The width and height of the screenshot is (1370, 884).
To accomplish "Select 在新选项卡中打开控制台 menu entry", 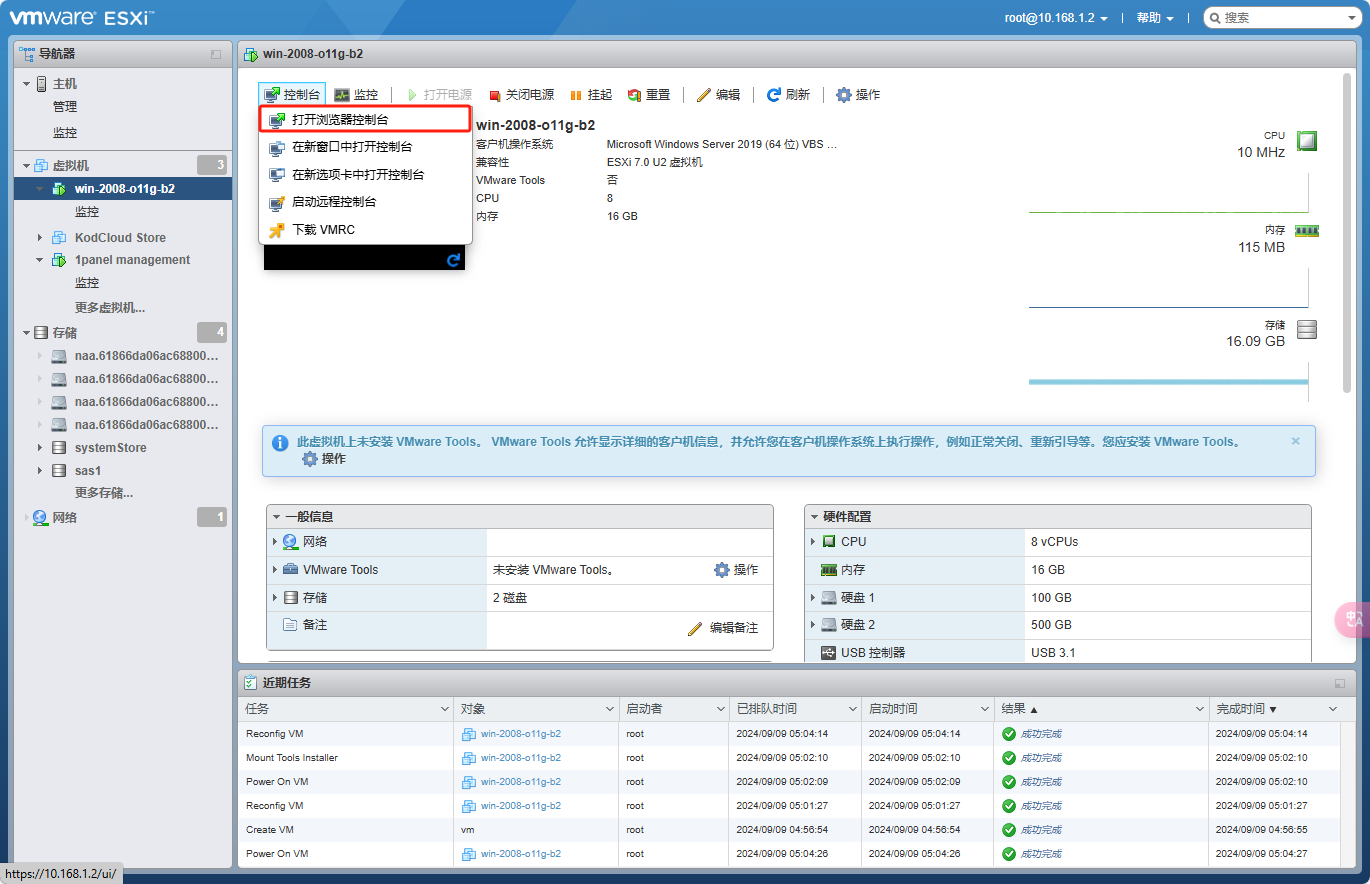I will [365, 174].
